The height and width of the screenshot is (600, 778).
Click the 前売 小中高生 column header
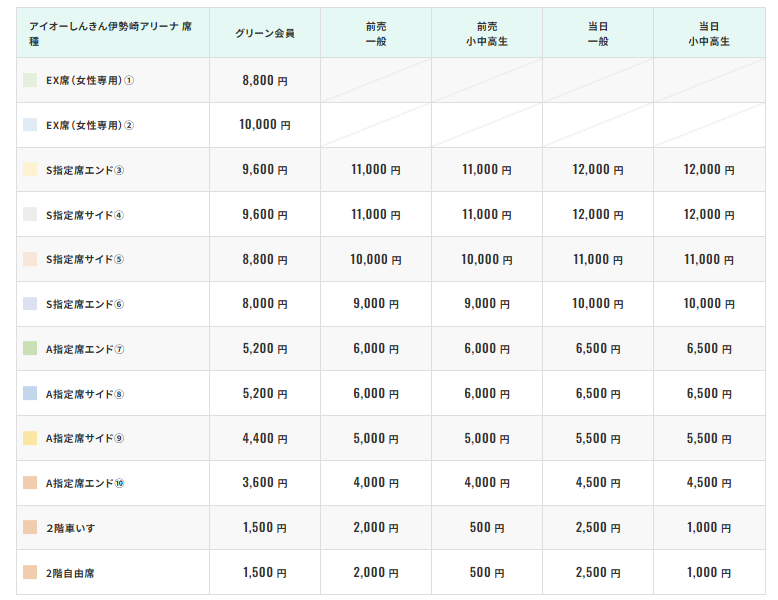coord(487,33)
